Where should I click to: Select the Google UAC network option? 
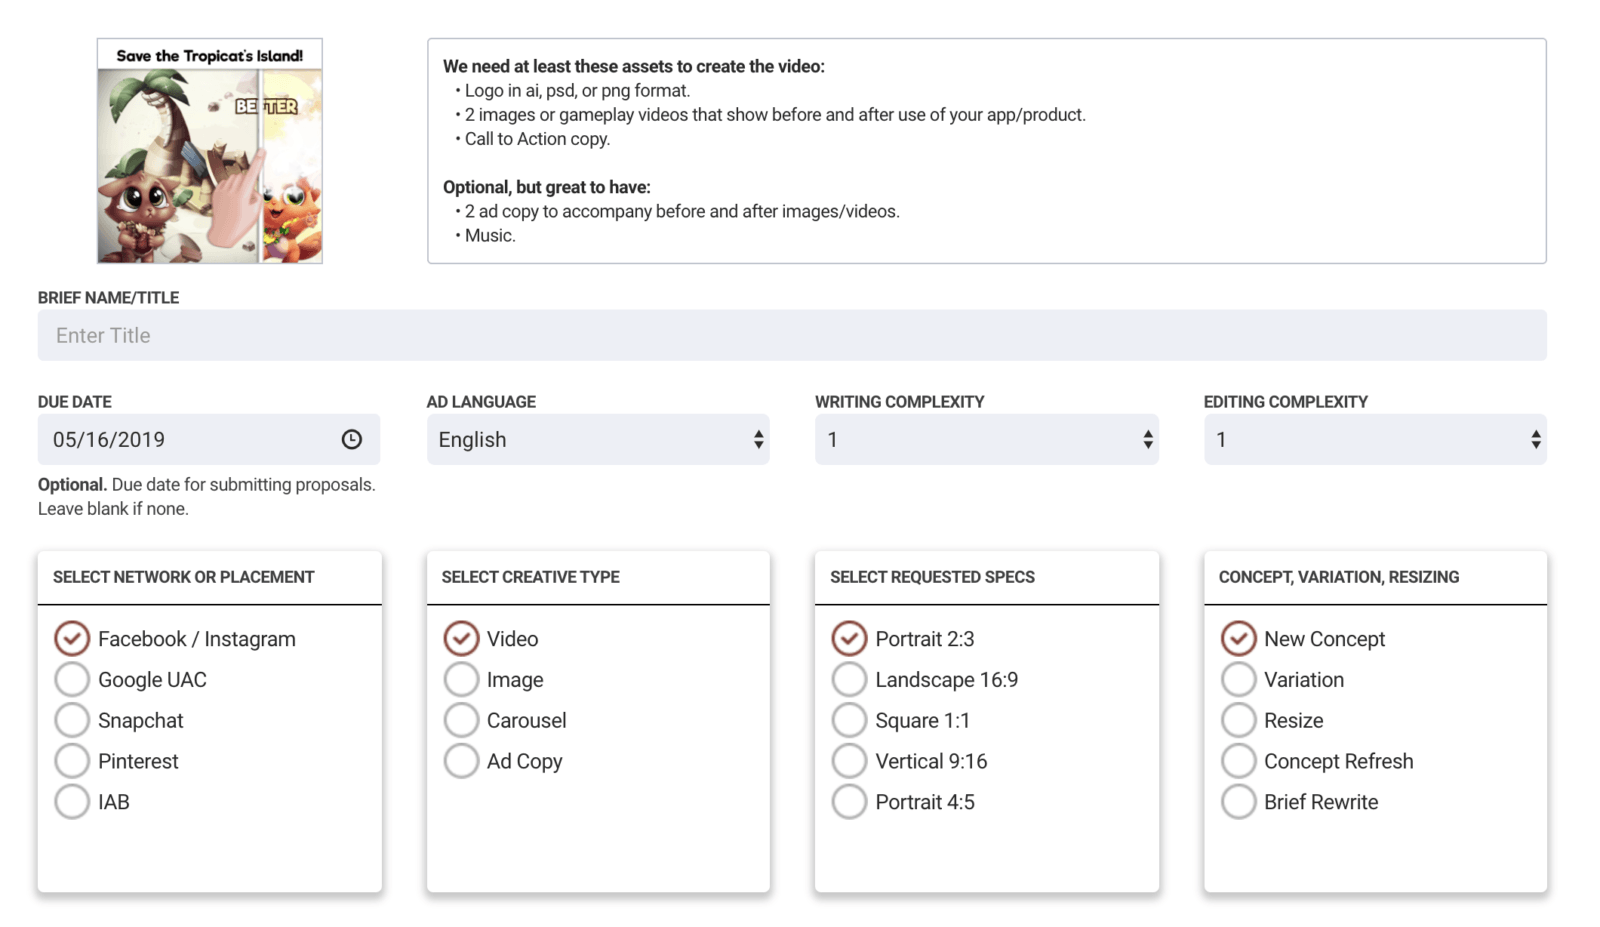[x=72, y=679]
